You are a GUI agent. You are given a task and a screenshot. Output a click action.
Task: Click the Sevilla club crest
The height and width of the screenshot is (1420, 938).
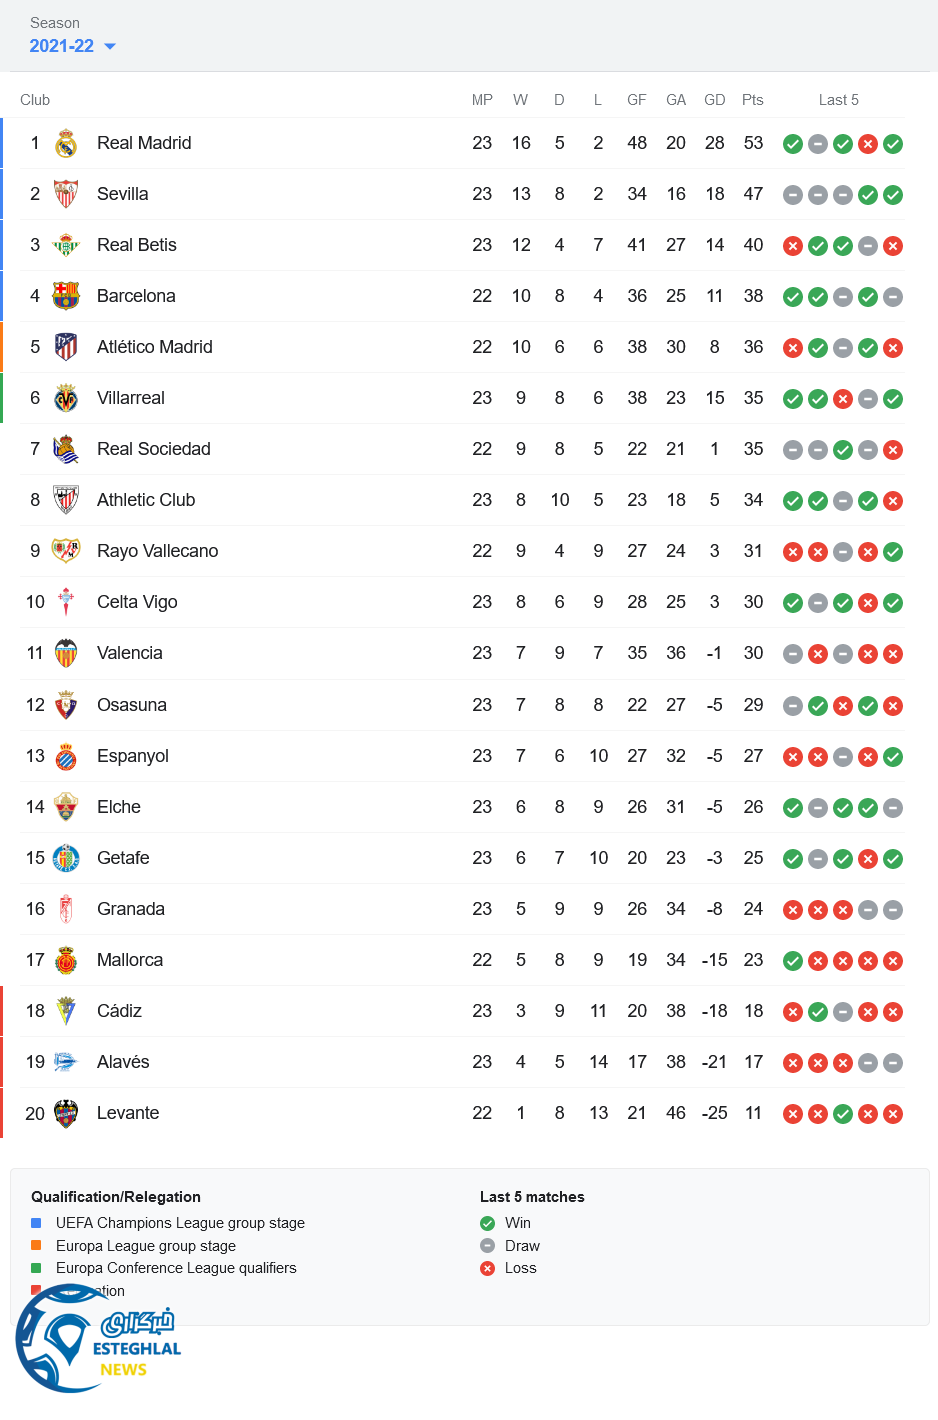(x=66, y=194)
